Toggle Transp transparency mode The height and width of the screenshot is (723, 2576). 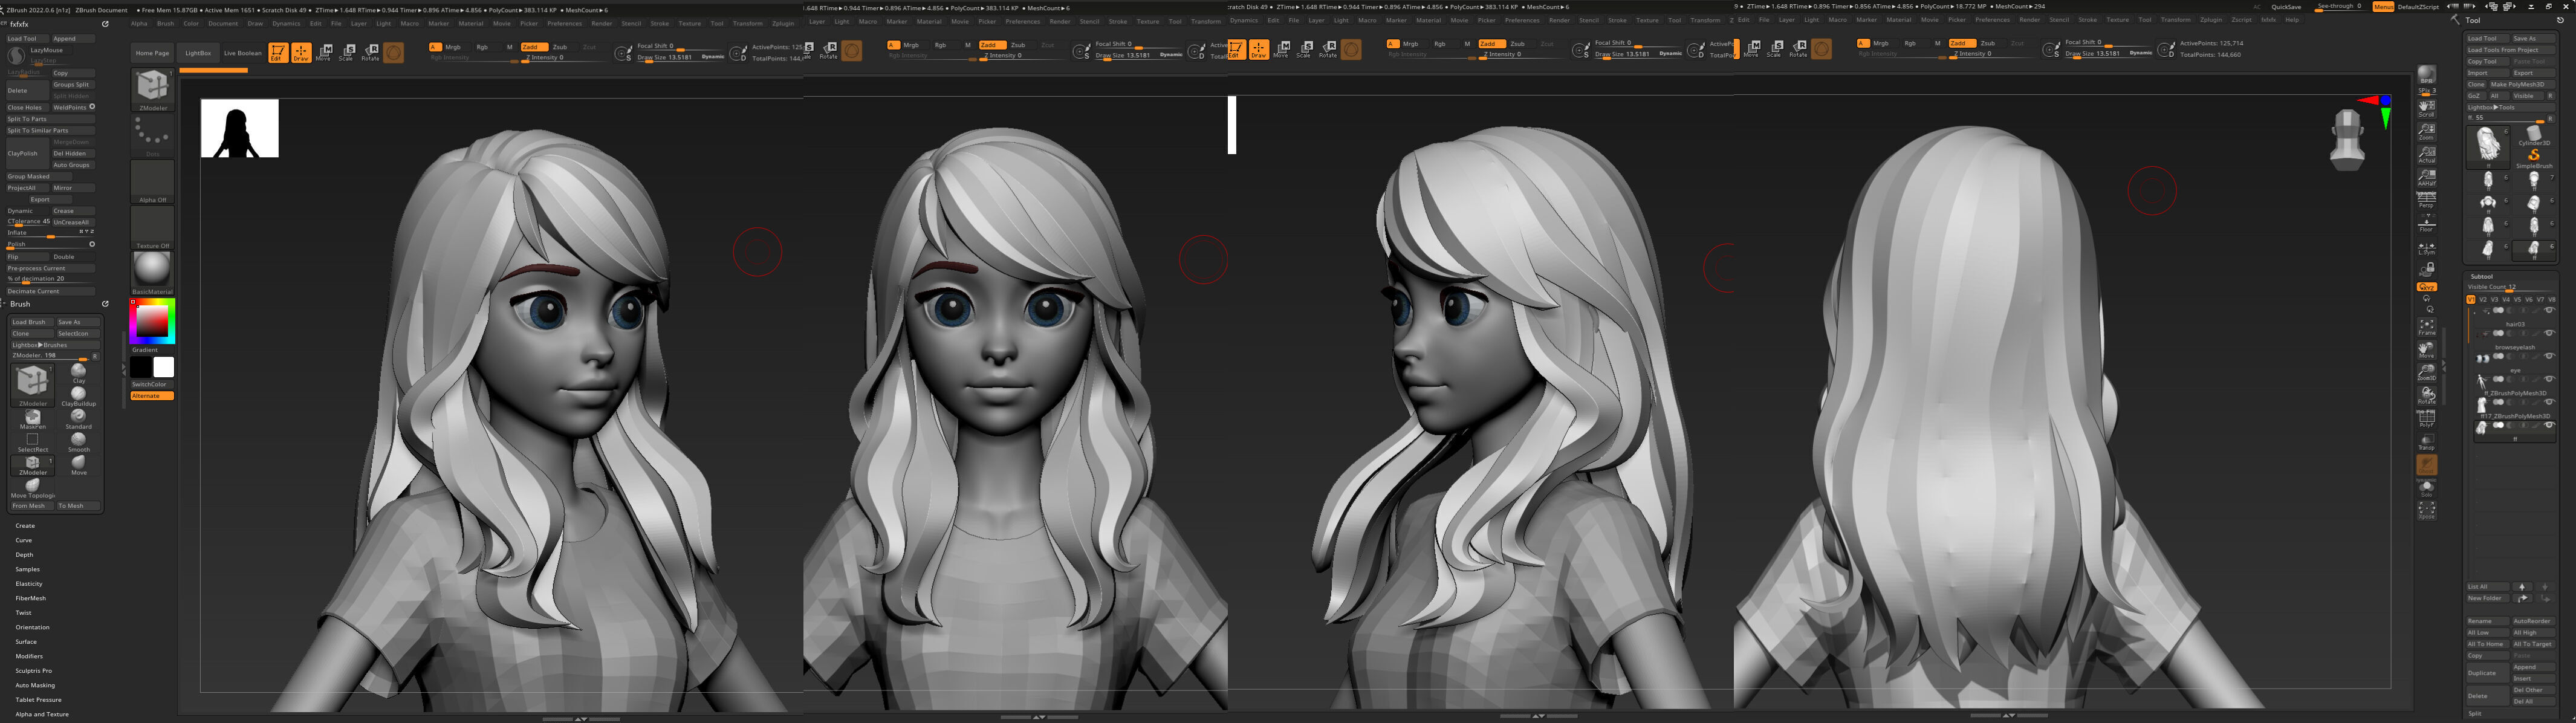[x=2426, y=441]
